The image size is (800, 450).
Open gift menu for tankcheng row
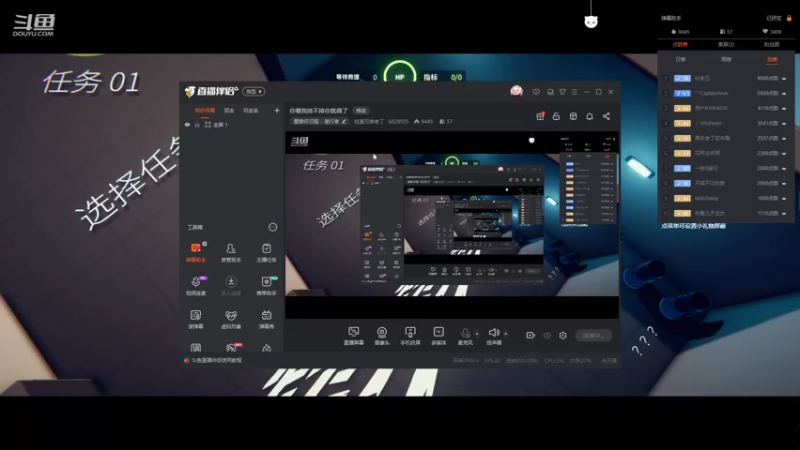[784, 198]
